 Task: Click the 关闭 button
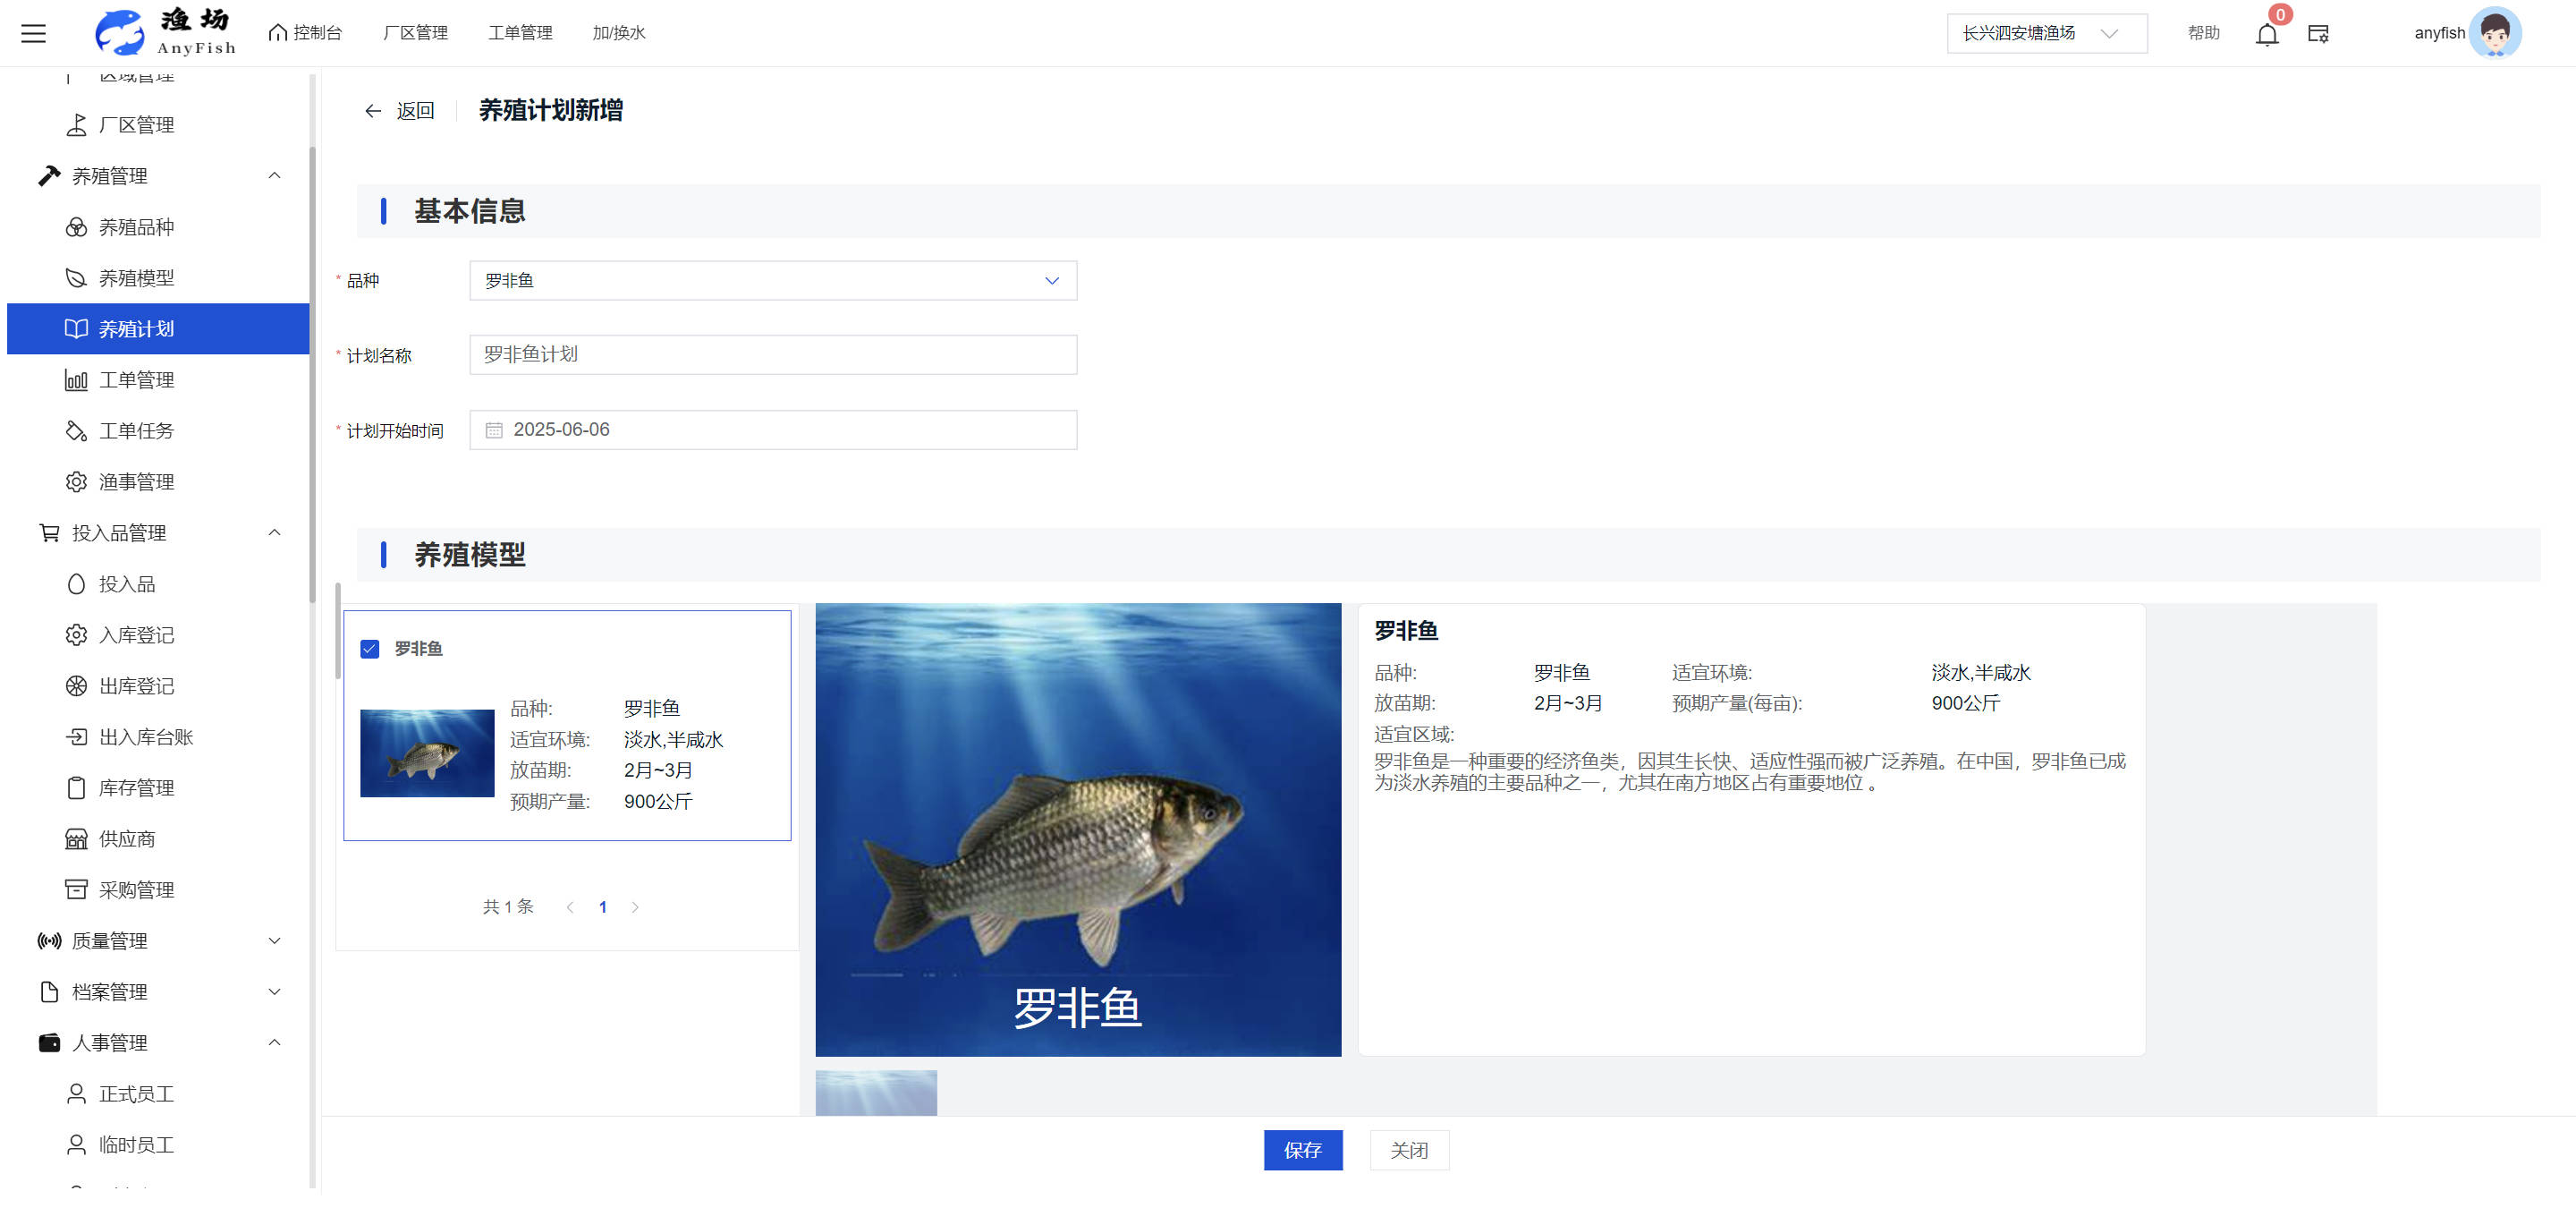pyautogui.click(x=1408, y=1150)
